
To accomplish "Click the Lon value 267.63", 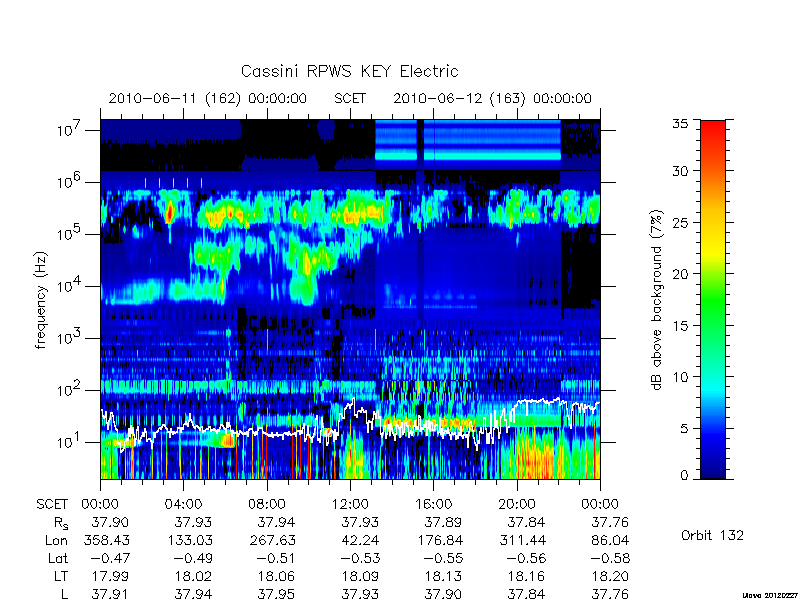I will click(x=272, y=540).
